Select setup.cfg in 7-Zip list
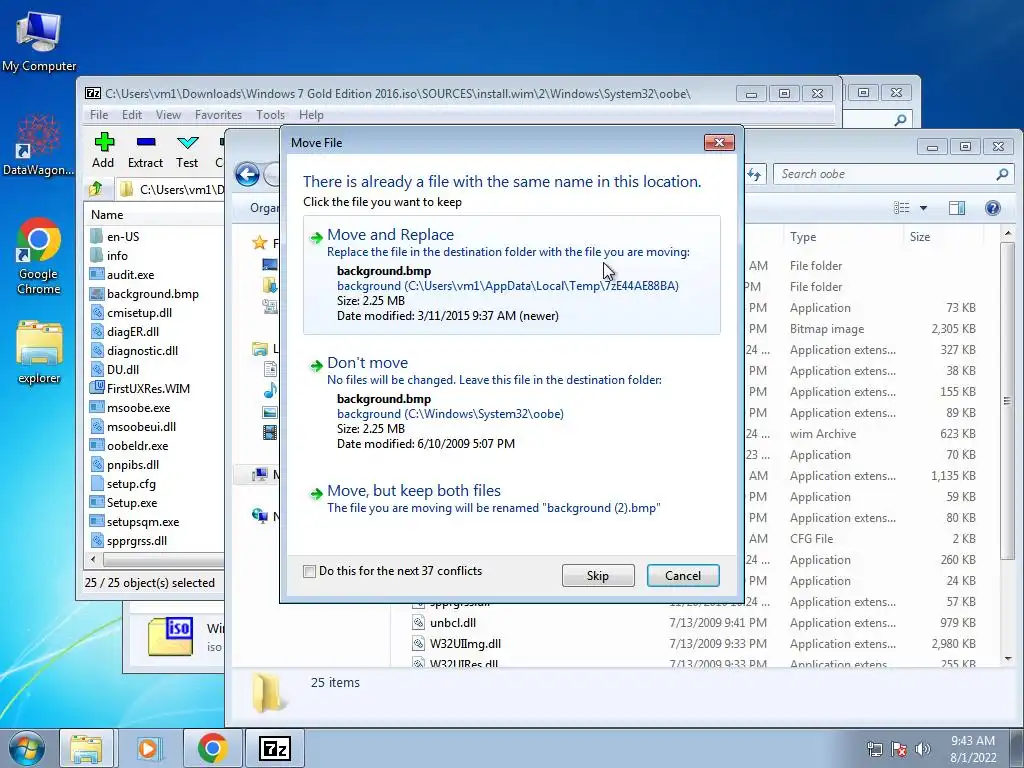Screen dimensions: 1024x768 pyautogui.click(x=131, y=484)
